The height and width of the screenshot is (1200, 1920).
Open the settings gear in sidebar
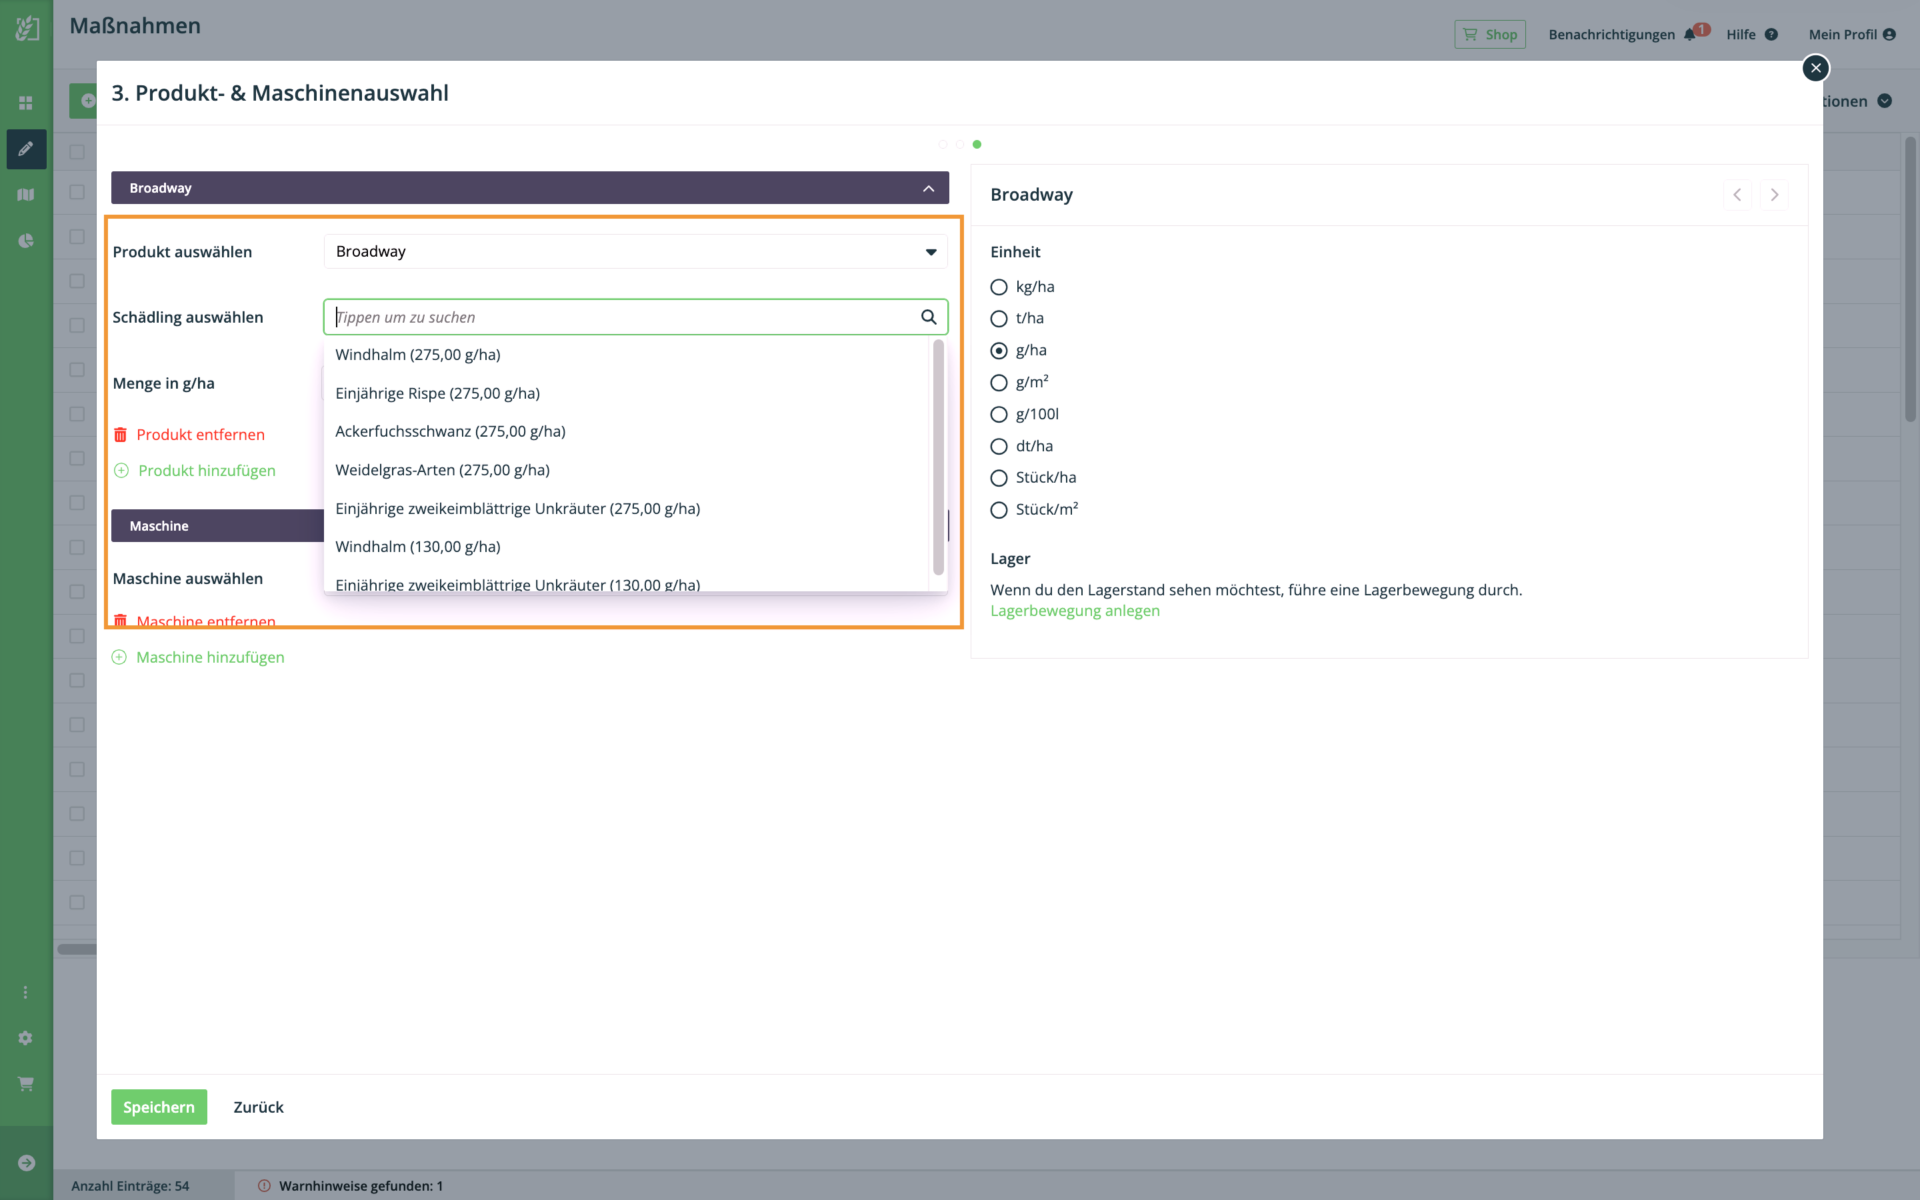[x=26, y=1038]
